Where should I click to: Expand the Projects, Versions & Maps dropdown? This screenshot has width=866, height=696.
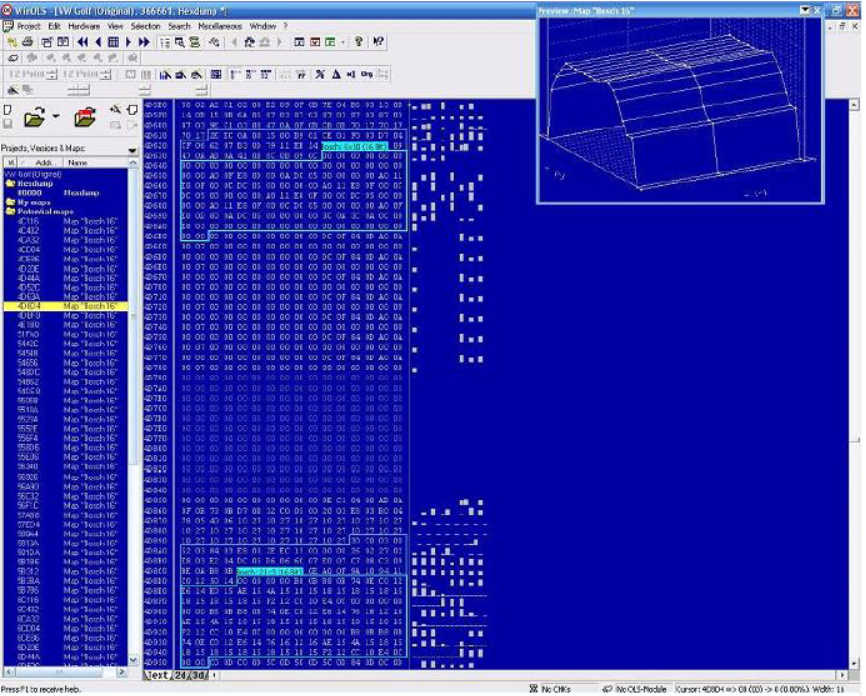click(x=131, y=149)
